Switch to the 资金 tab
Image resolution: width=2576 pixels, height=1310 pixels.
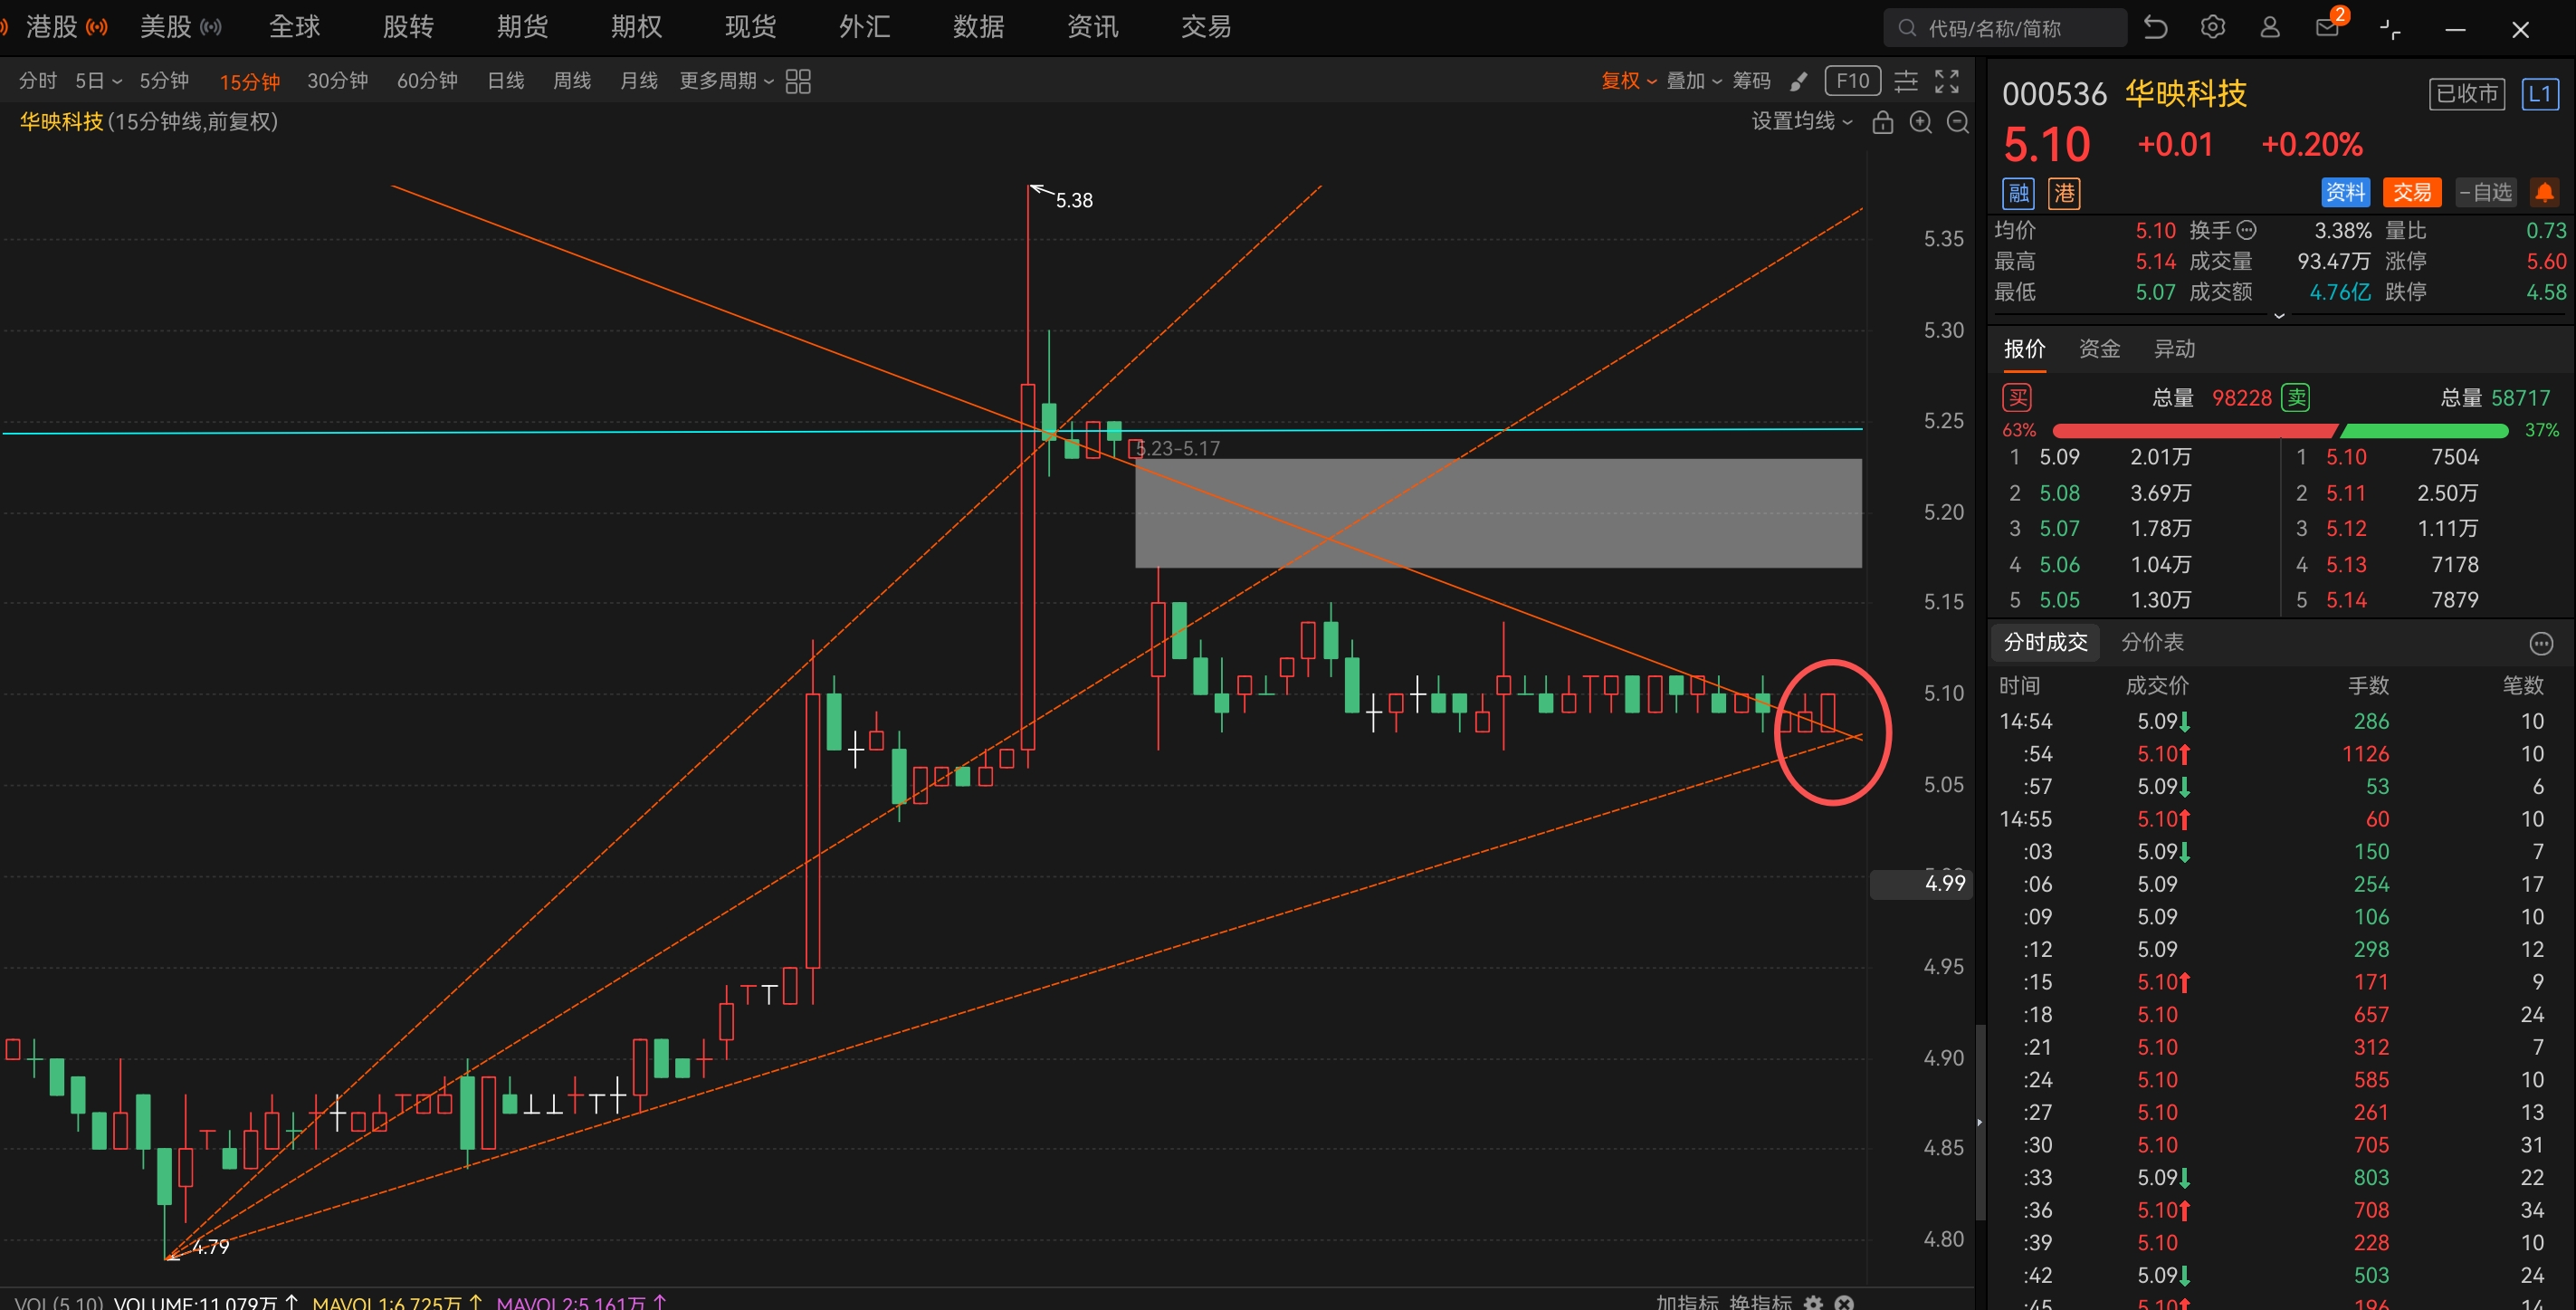[x=2099, y=348]
